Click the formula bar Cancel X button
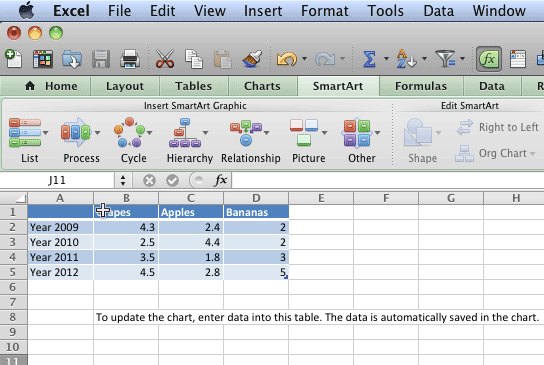The width and height of the screenshot is (544, 365). coord(149,180)
